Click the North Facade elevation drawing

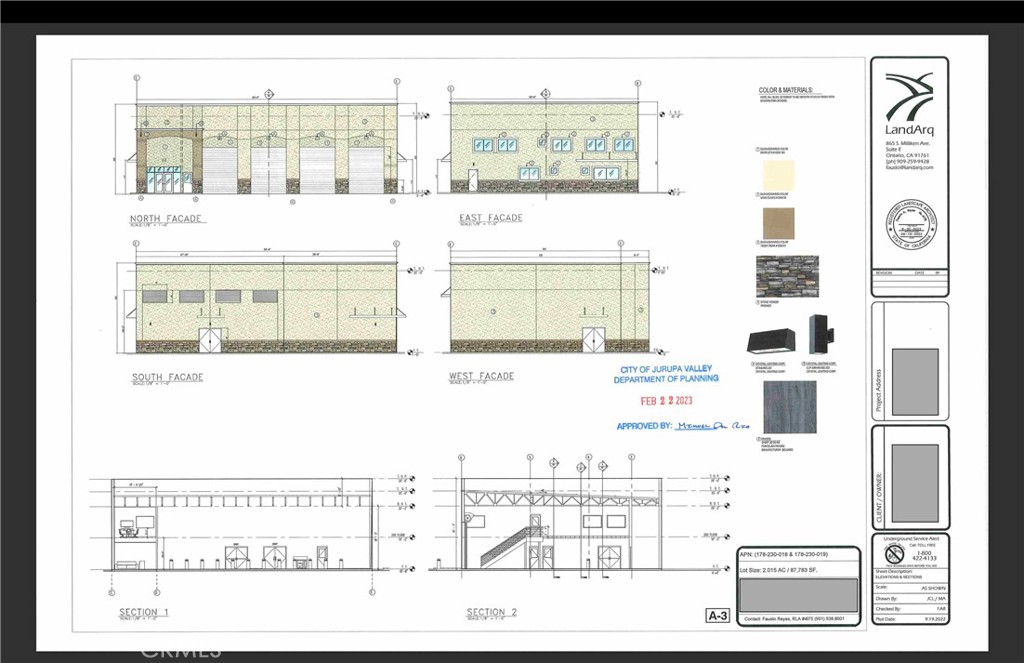(266, 150)
